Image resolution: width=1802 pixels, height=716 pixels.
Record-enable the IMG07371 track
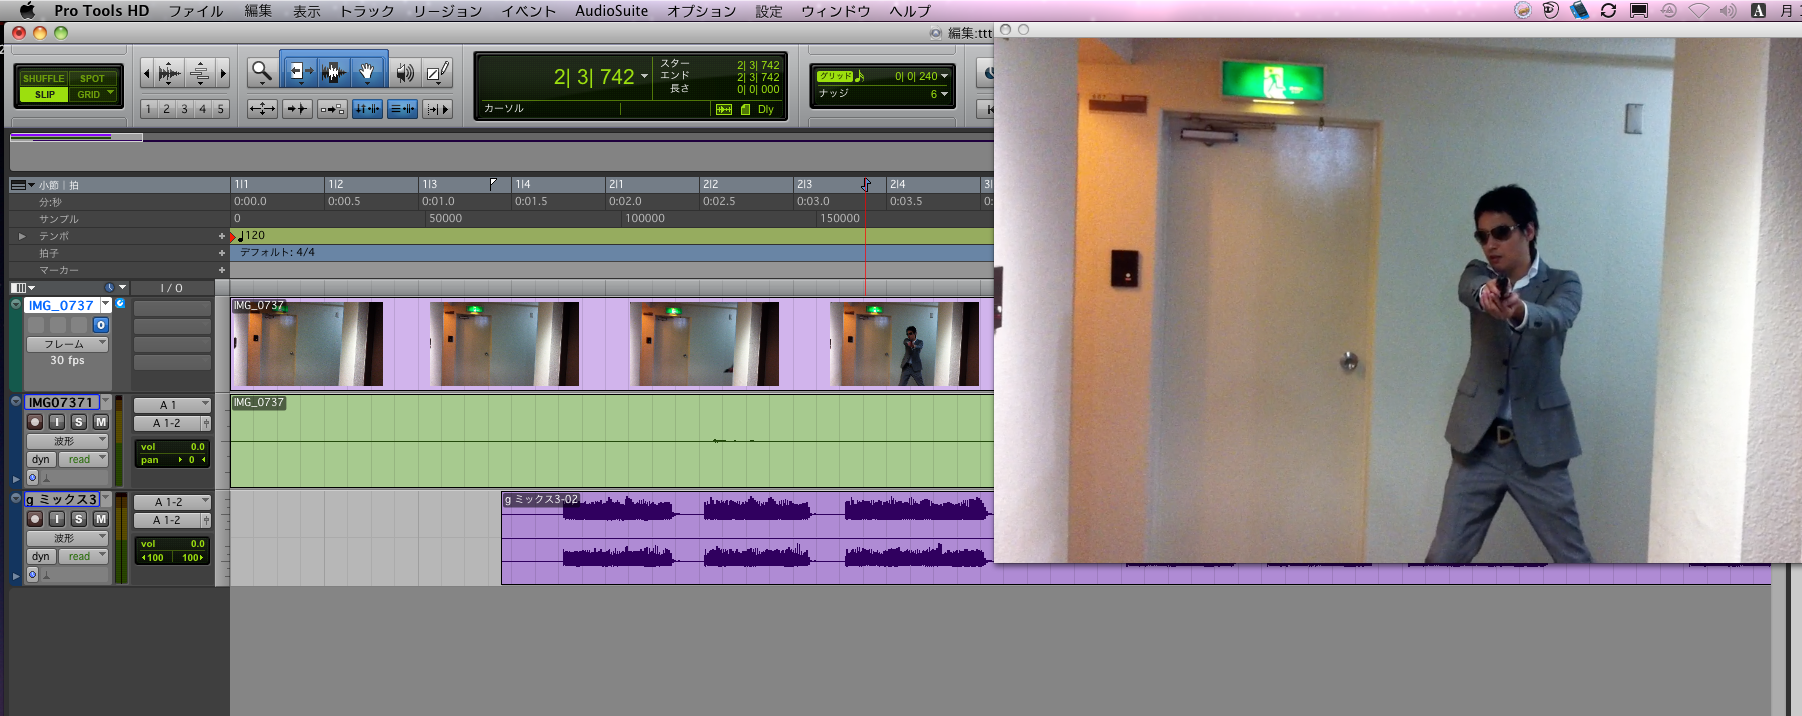(35, 422)
